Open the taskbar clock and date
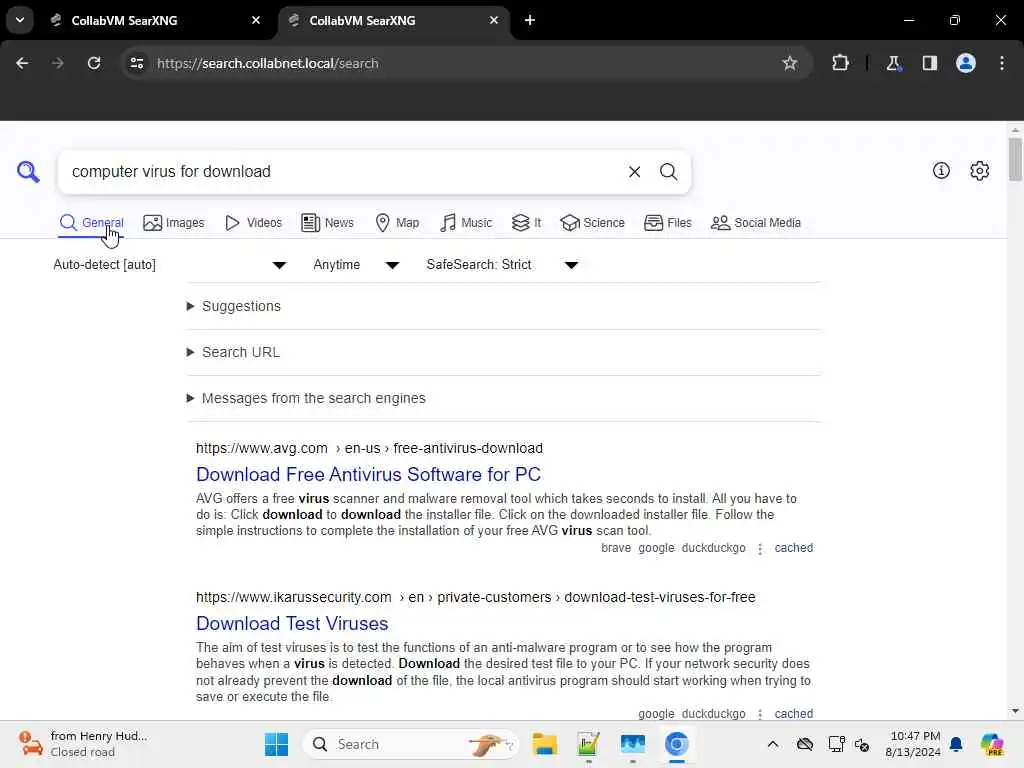 (912, 744)
